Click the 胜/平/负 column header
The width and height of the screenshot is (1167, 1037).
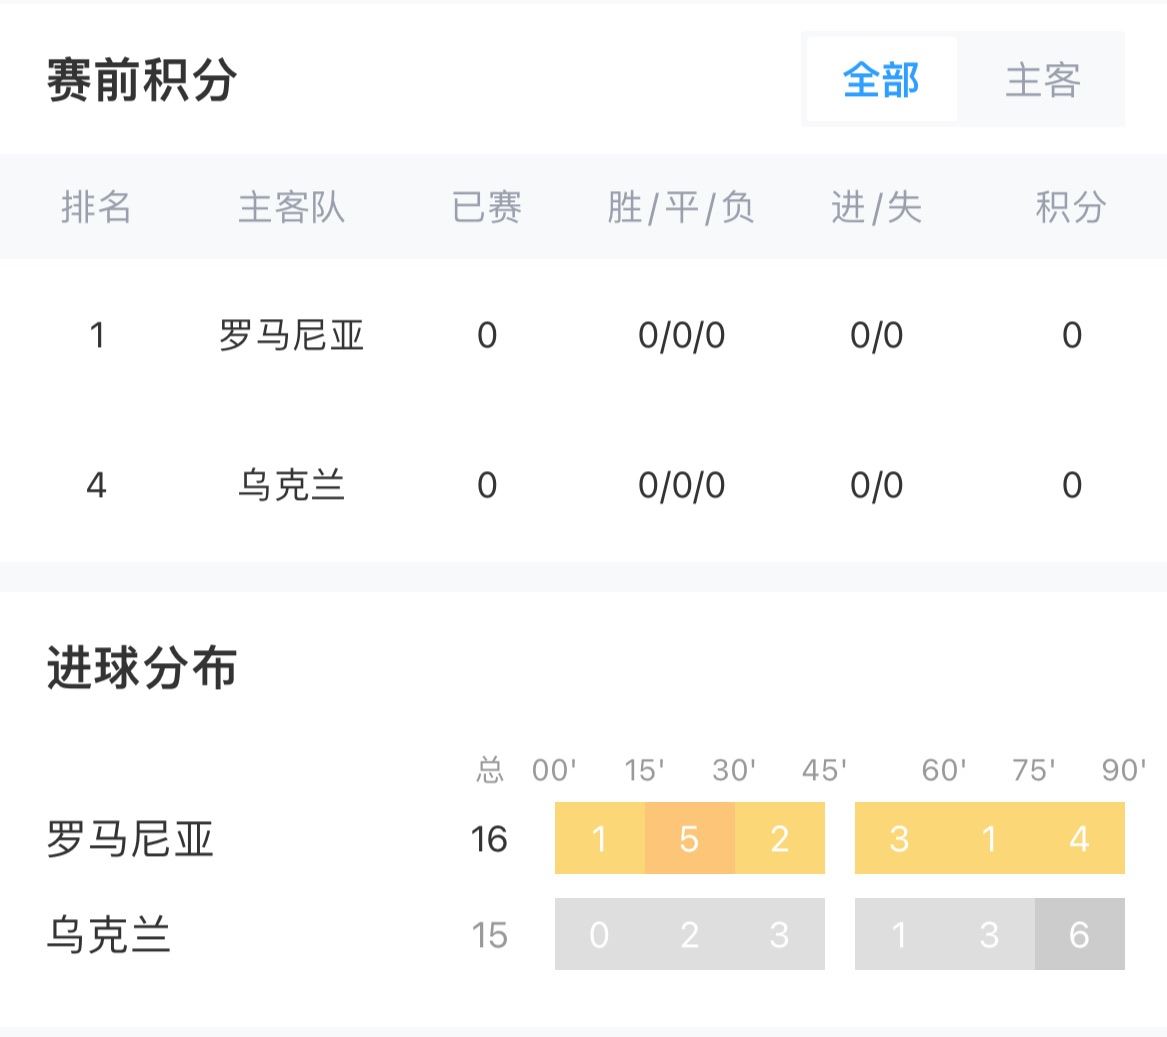click(x=681, y=207)
